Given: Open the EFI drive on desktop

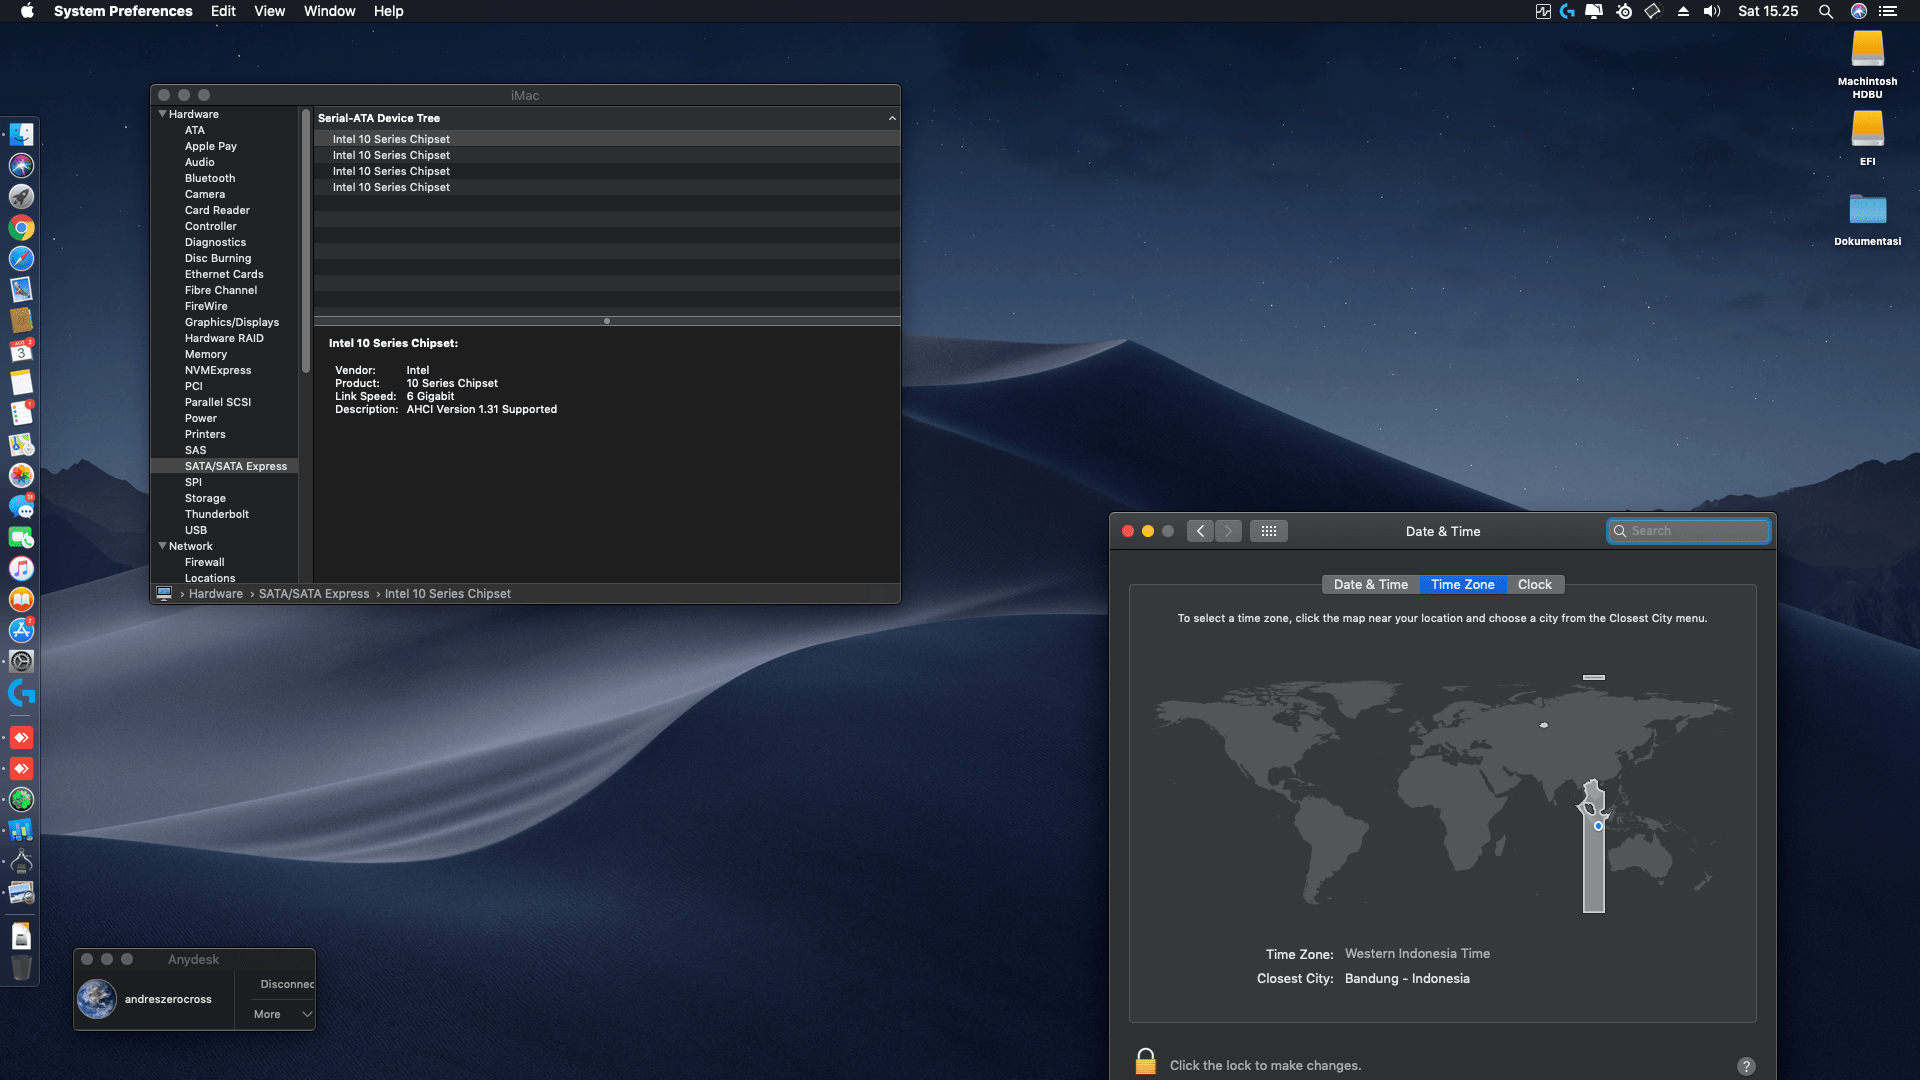Looking at the screenshot, I should tap(1867, 130).
